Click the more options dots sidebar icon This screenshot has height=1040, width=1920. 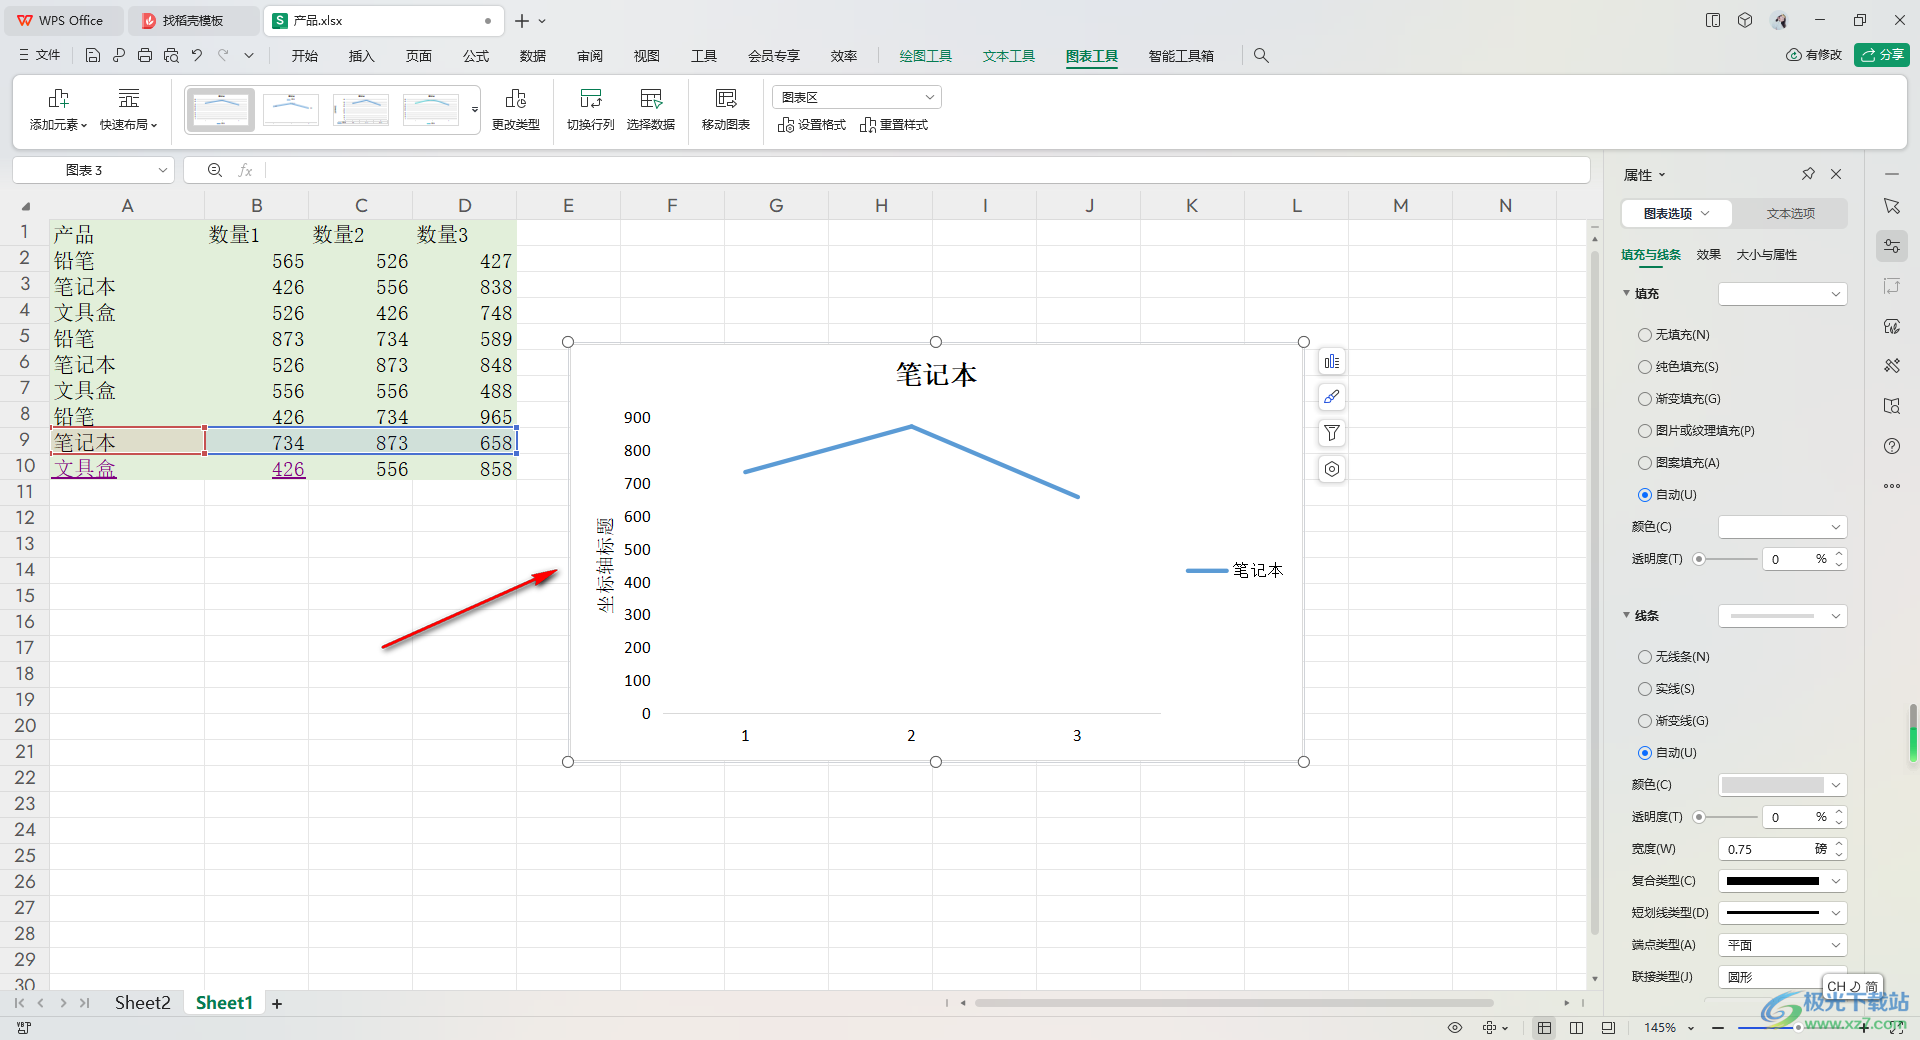[1892, 486]
